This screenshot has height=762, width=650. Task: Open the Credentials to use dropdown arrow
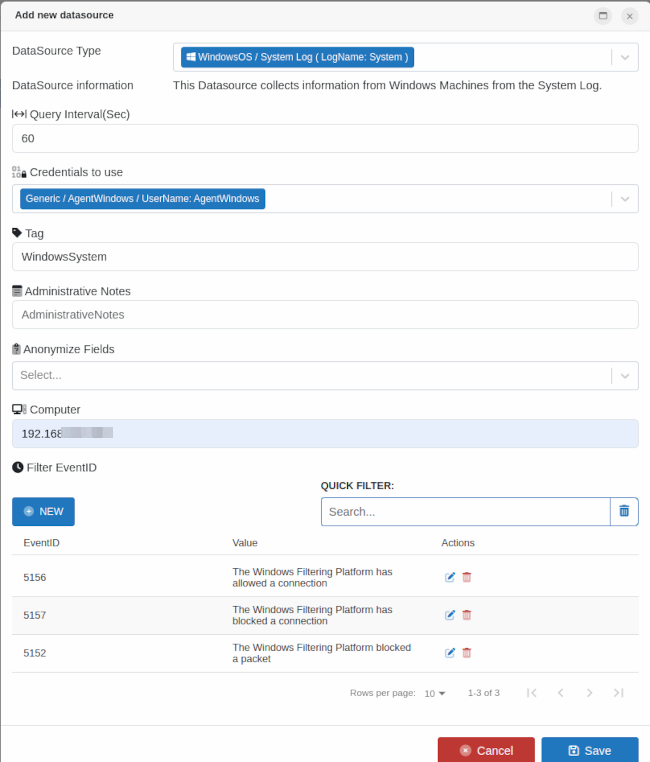coord(625,199)
